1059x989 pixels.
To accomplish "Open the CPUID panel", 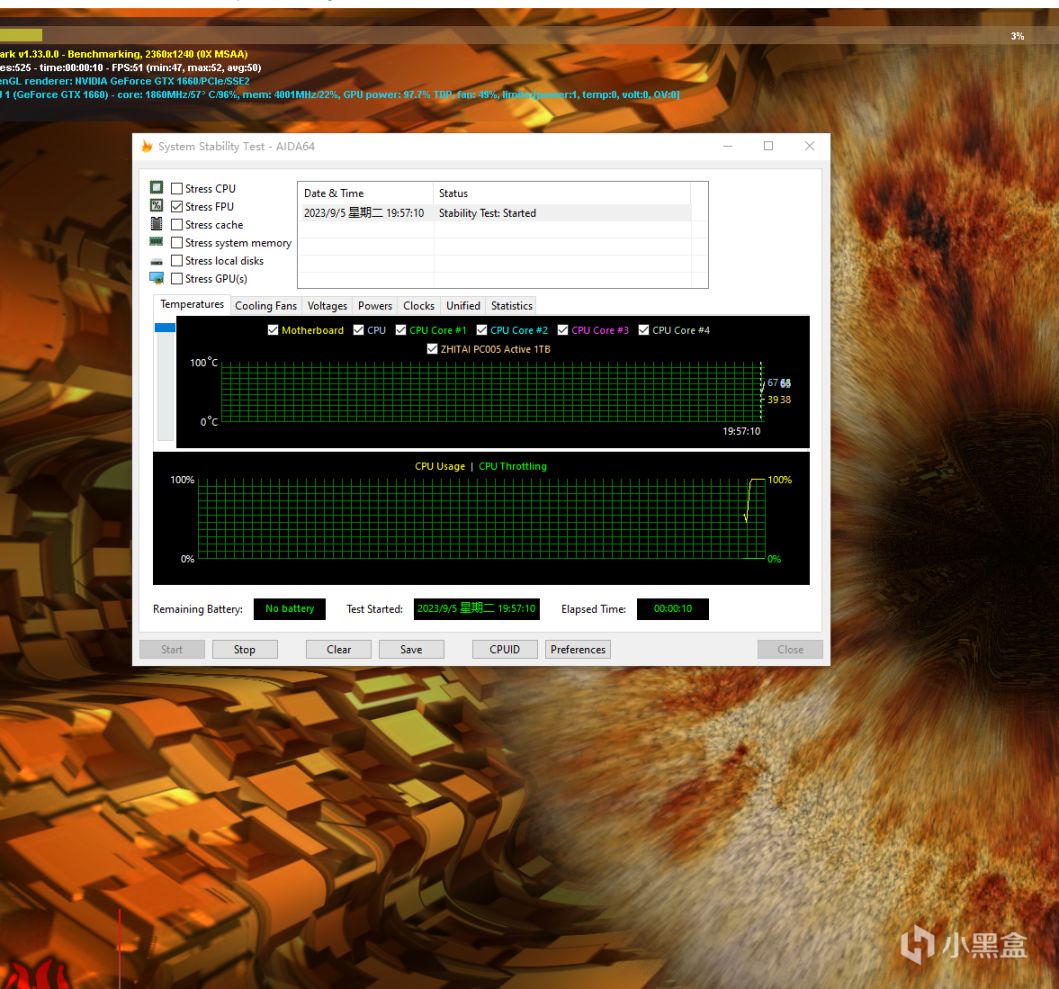I will coord(505,649).
